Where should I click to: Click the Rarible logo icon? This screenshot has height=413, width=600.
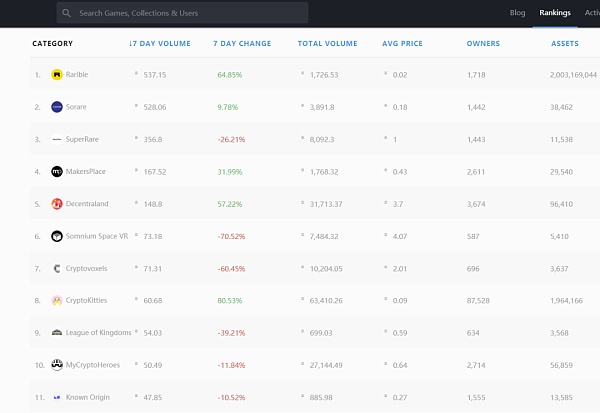click(x=57, y=75)
